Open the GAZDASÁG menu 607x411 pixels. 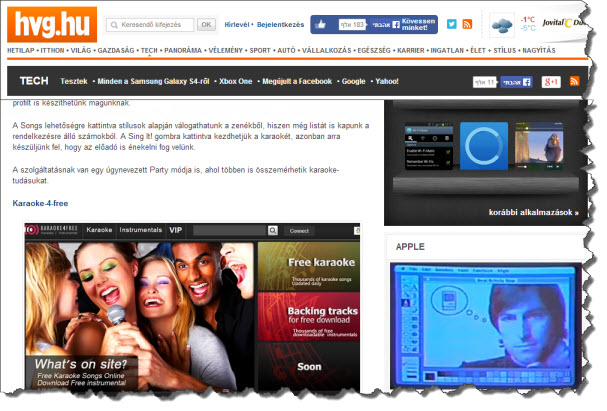click(116, 50)
